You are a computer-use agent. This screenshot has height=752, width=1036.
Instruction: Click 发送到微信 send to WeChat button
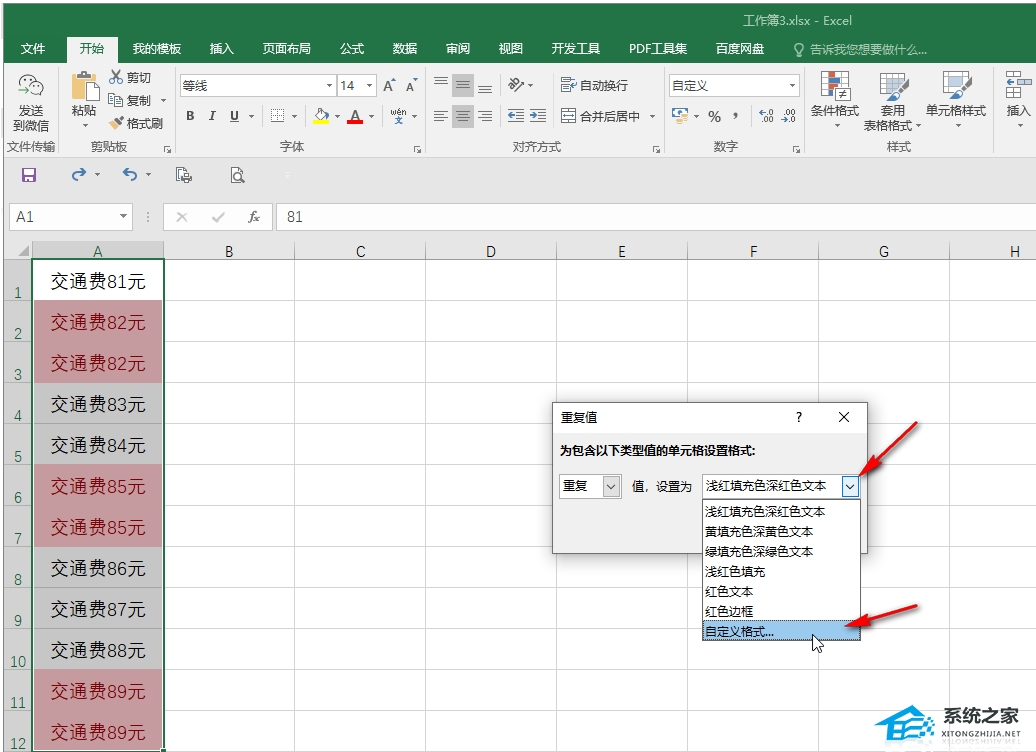point(30,100)
